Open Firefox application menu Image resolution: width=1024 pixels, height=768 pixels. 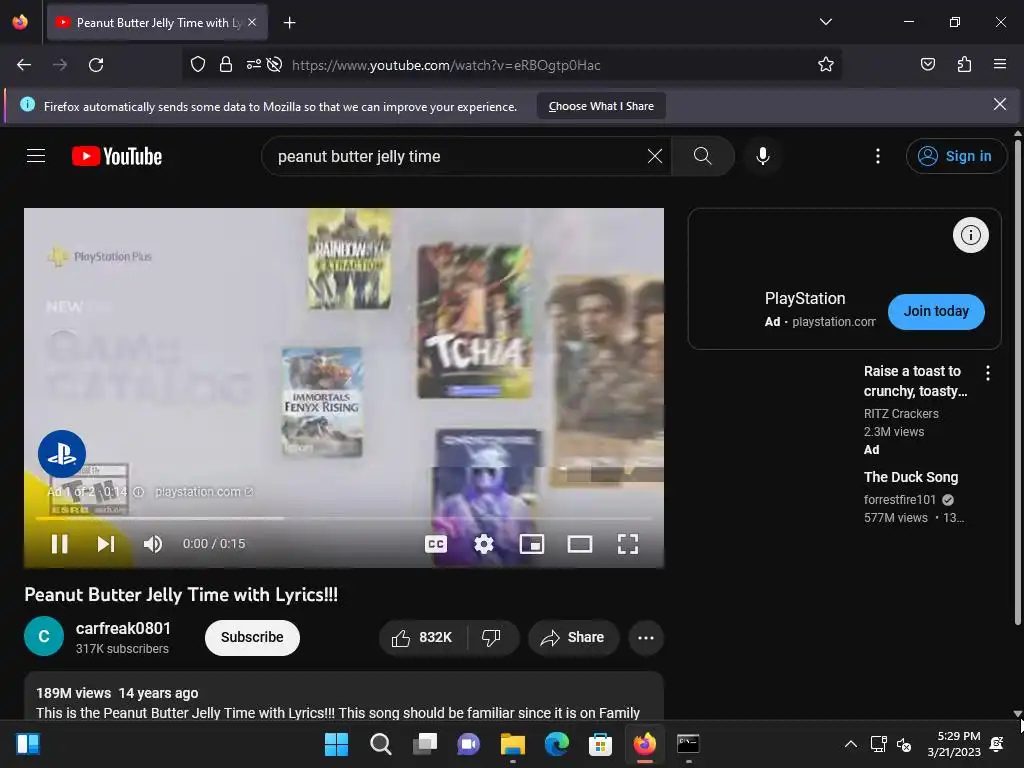point(999,64)
